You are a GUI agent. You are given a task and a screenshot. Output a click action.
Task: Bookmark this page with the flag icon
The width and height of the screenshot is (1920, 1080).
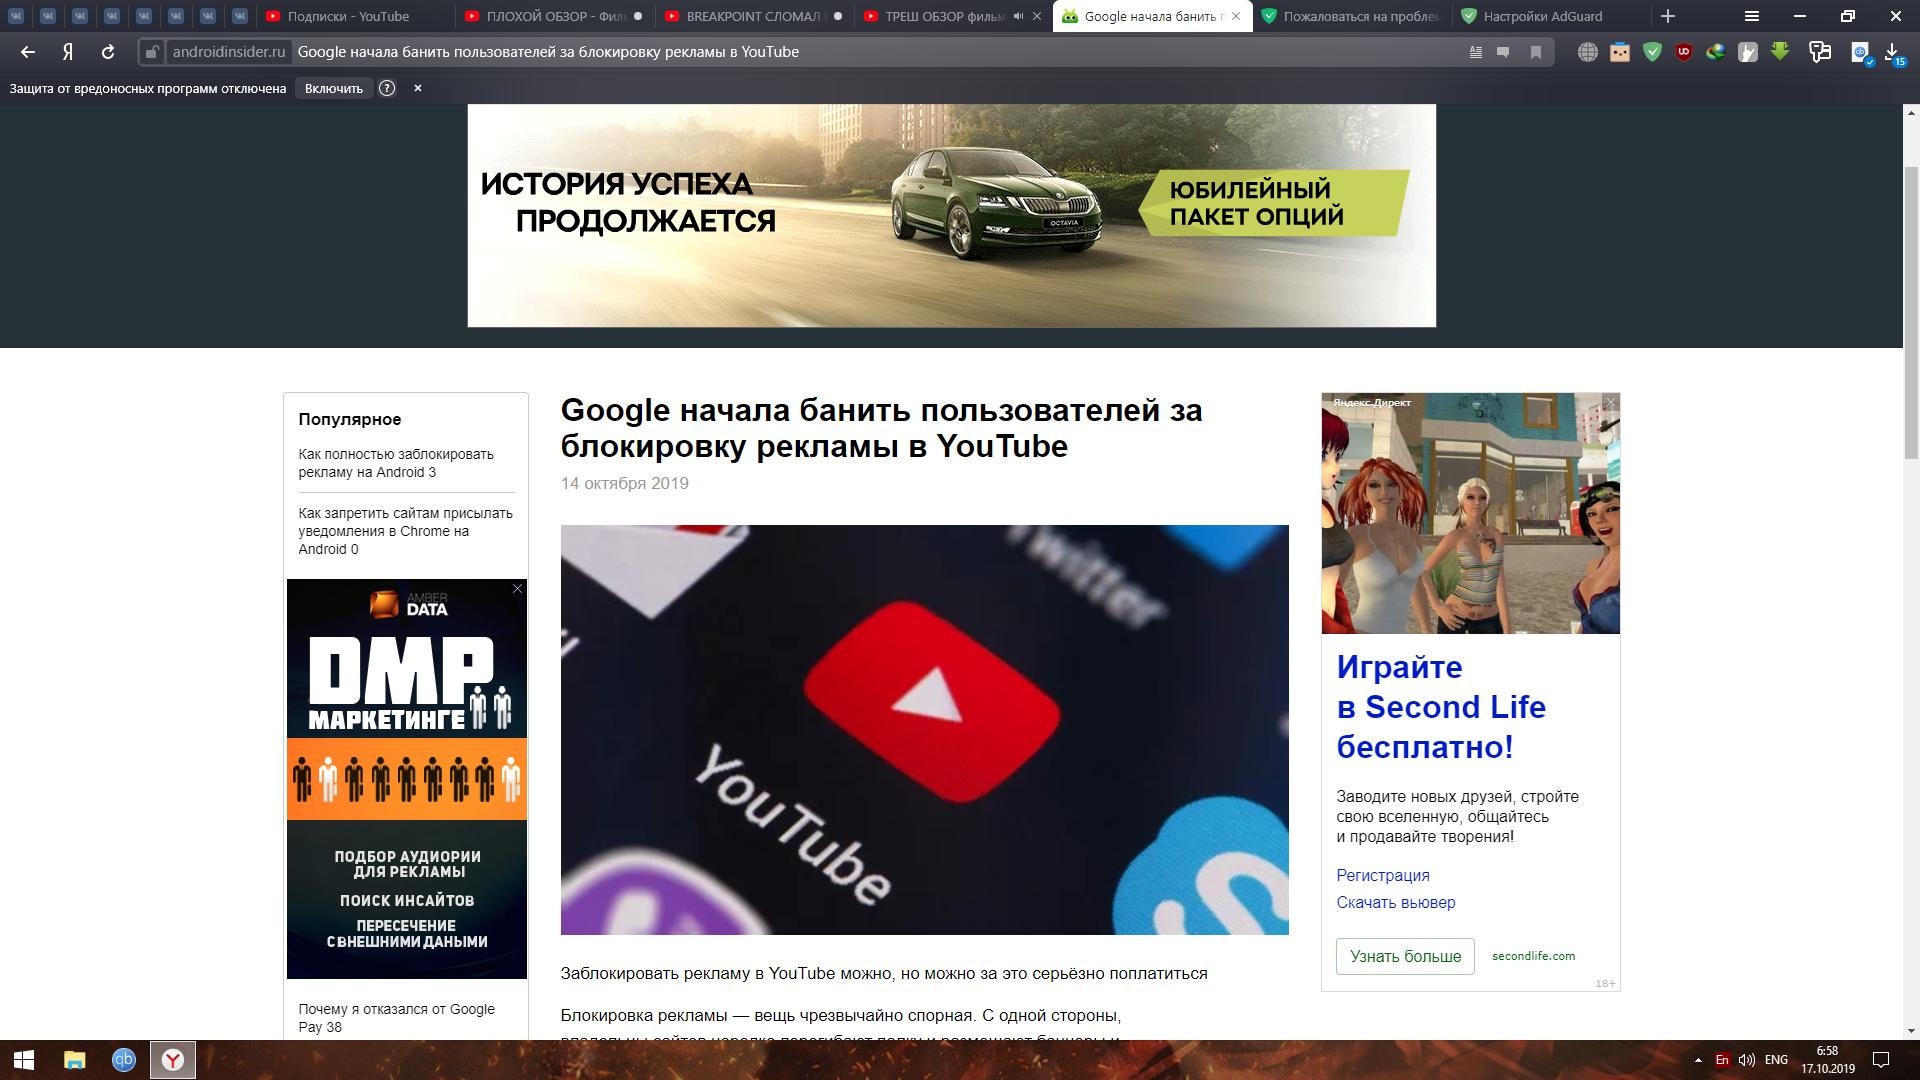1536,52
